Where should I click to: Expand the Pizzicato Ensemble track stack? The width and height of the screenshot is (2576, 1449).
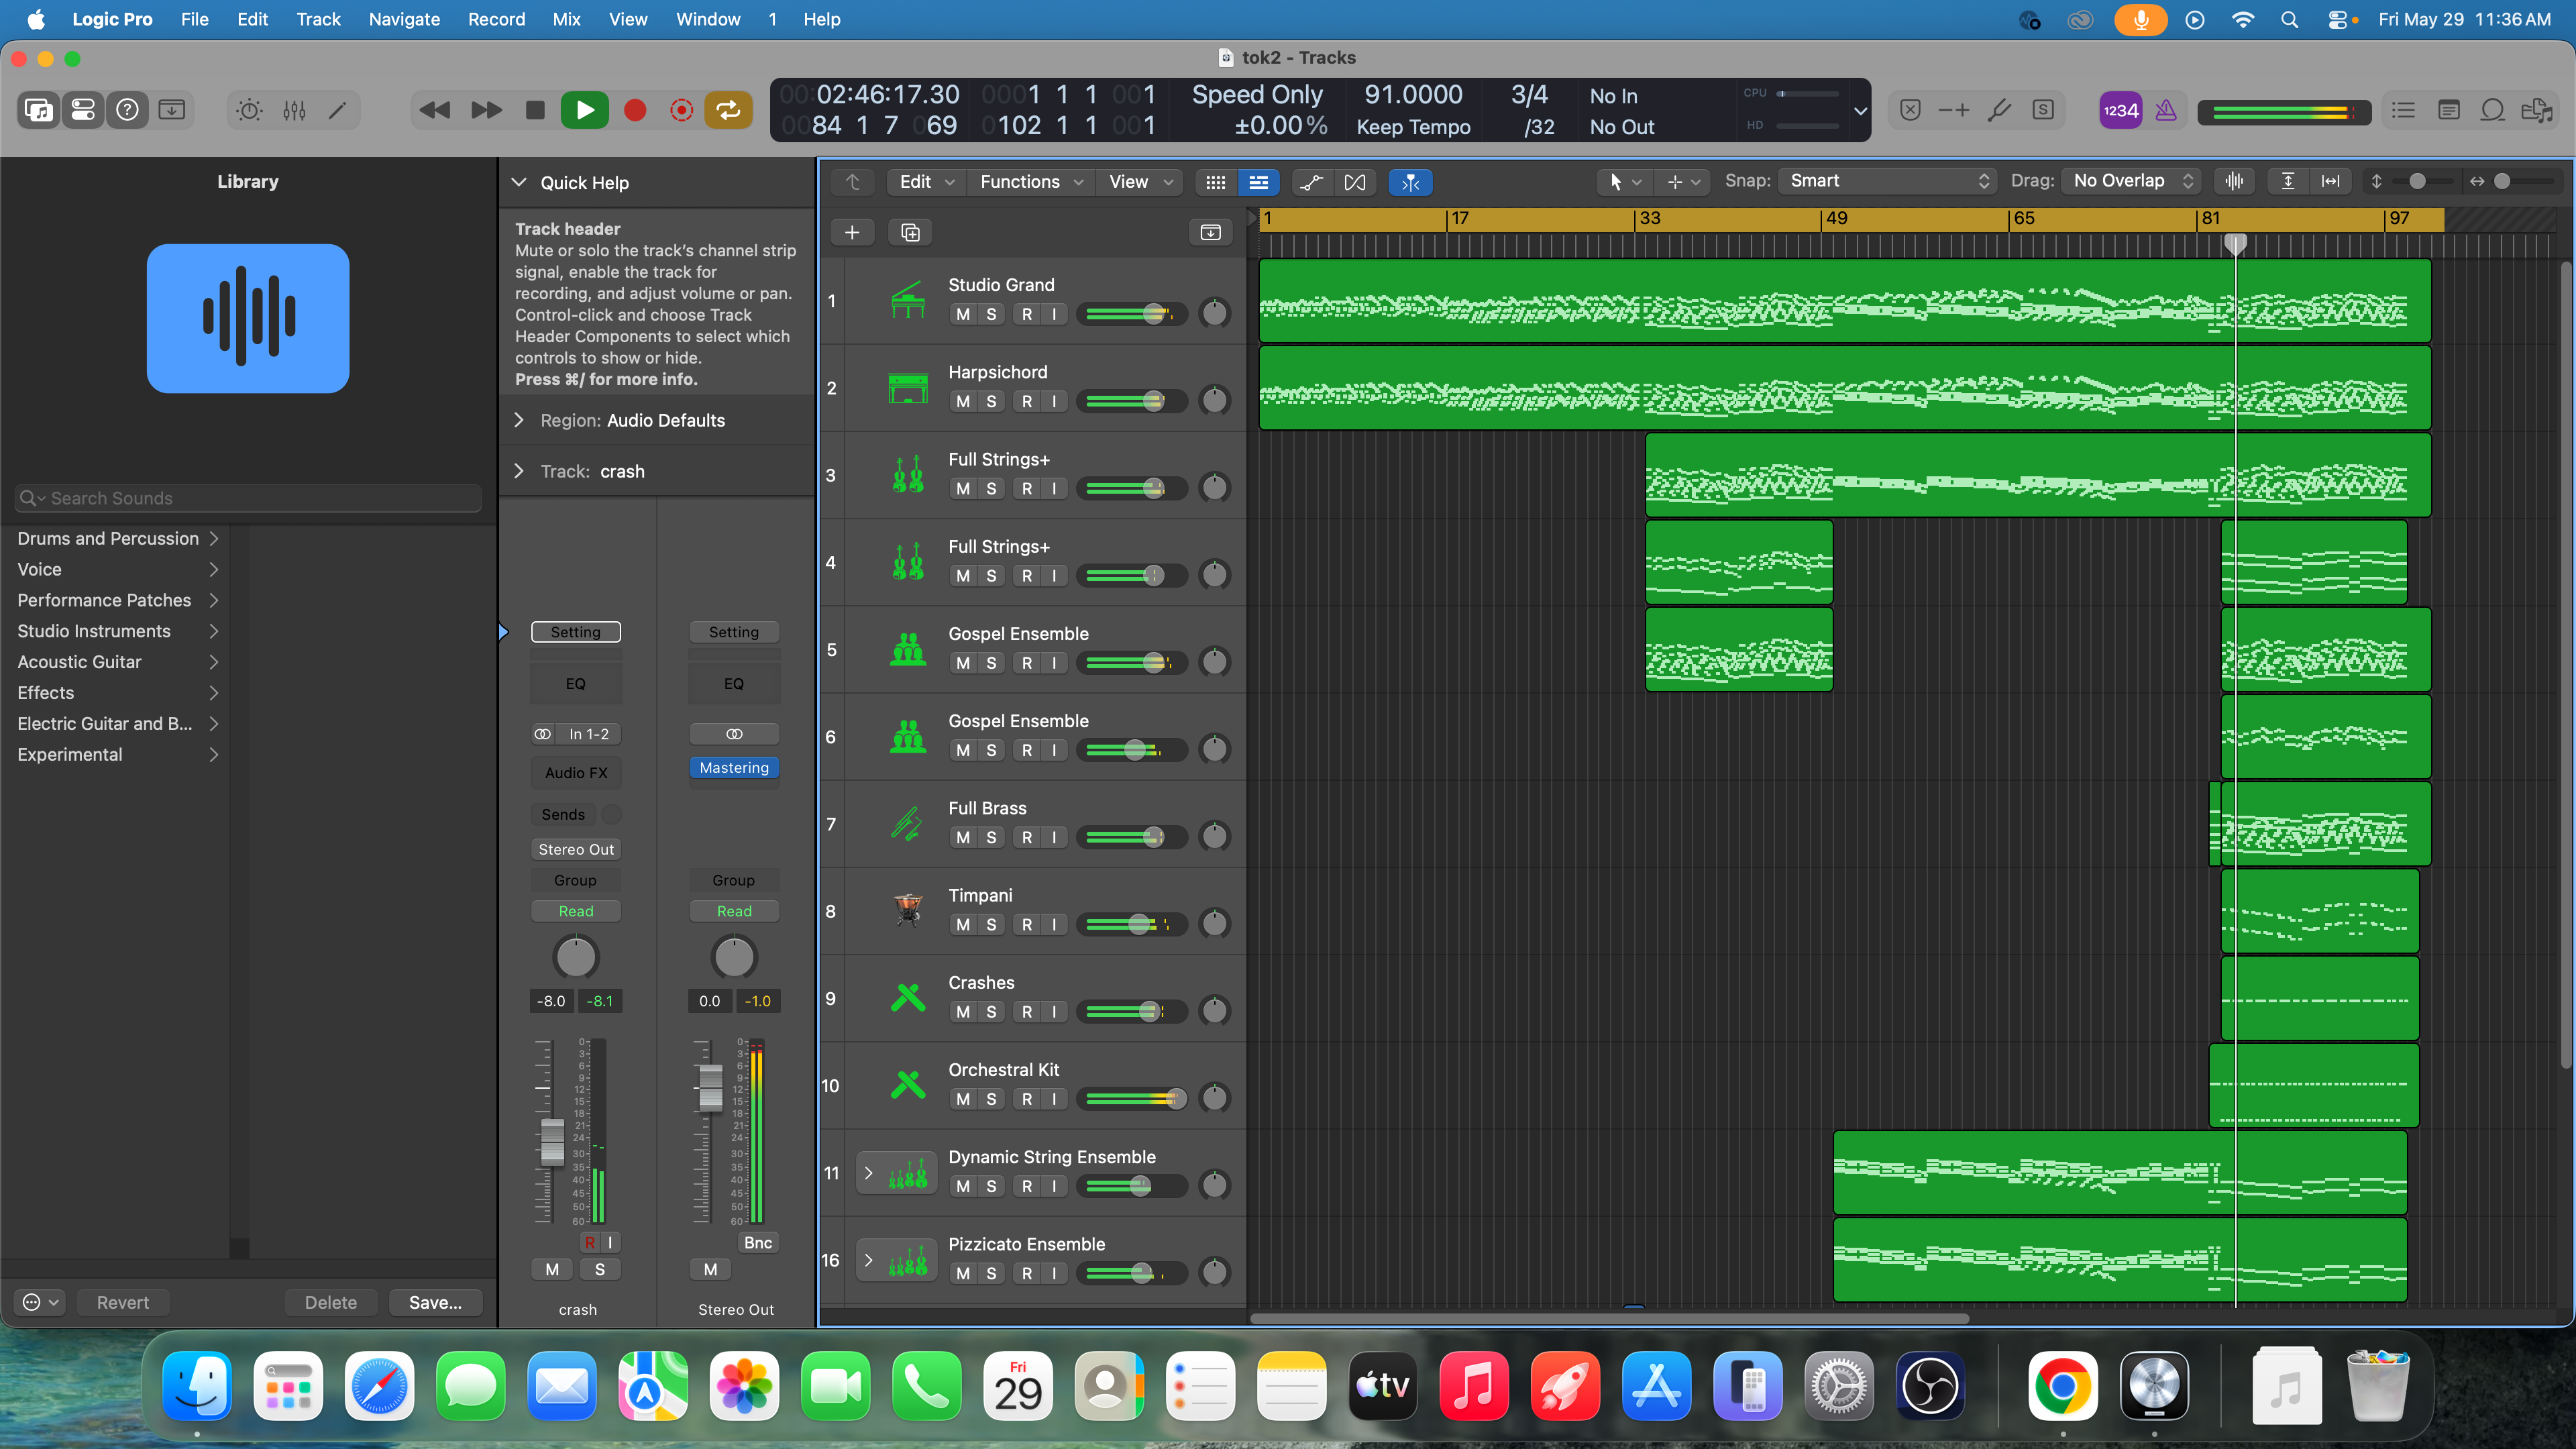tap(868, 1260)
